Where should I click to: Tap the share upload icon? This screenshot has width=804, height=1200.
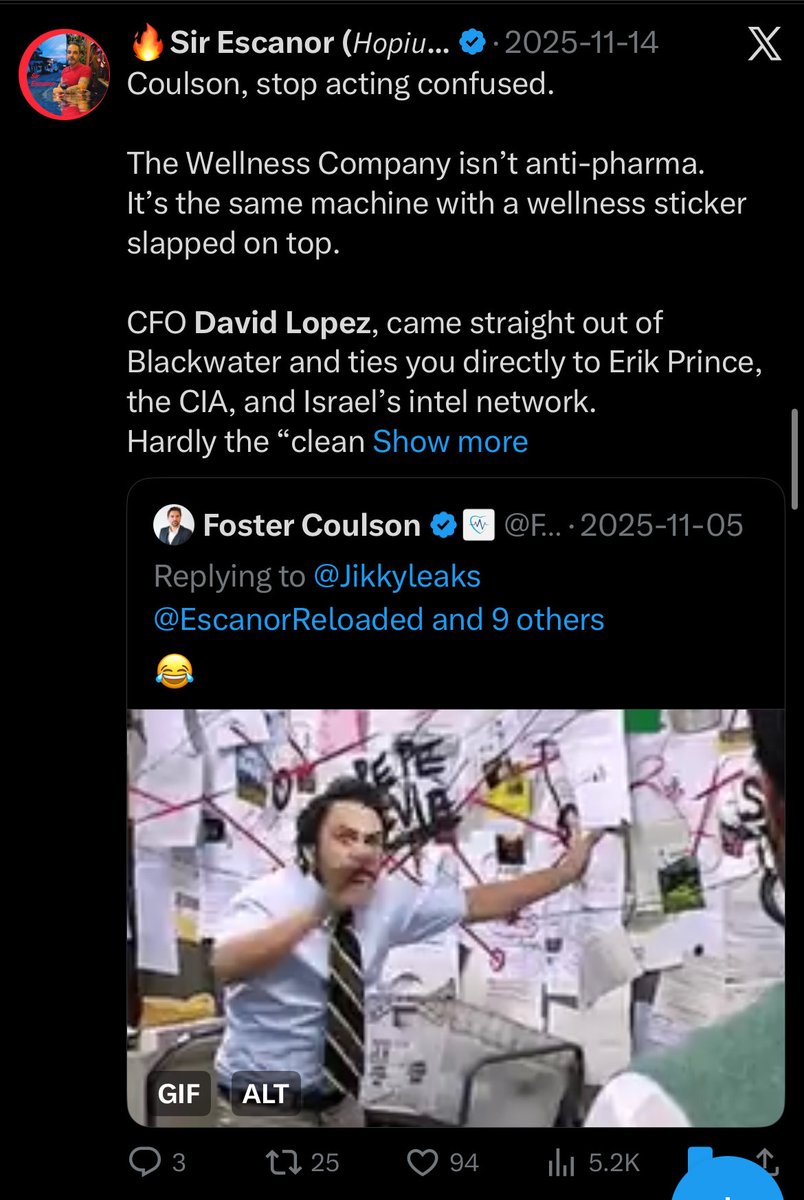(x=767, y=1160)
